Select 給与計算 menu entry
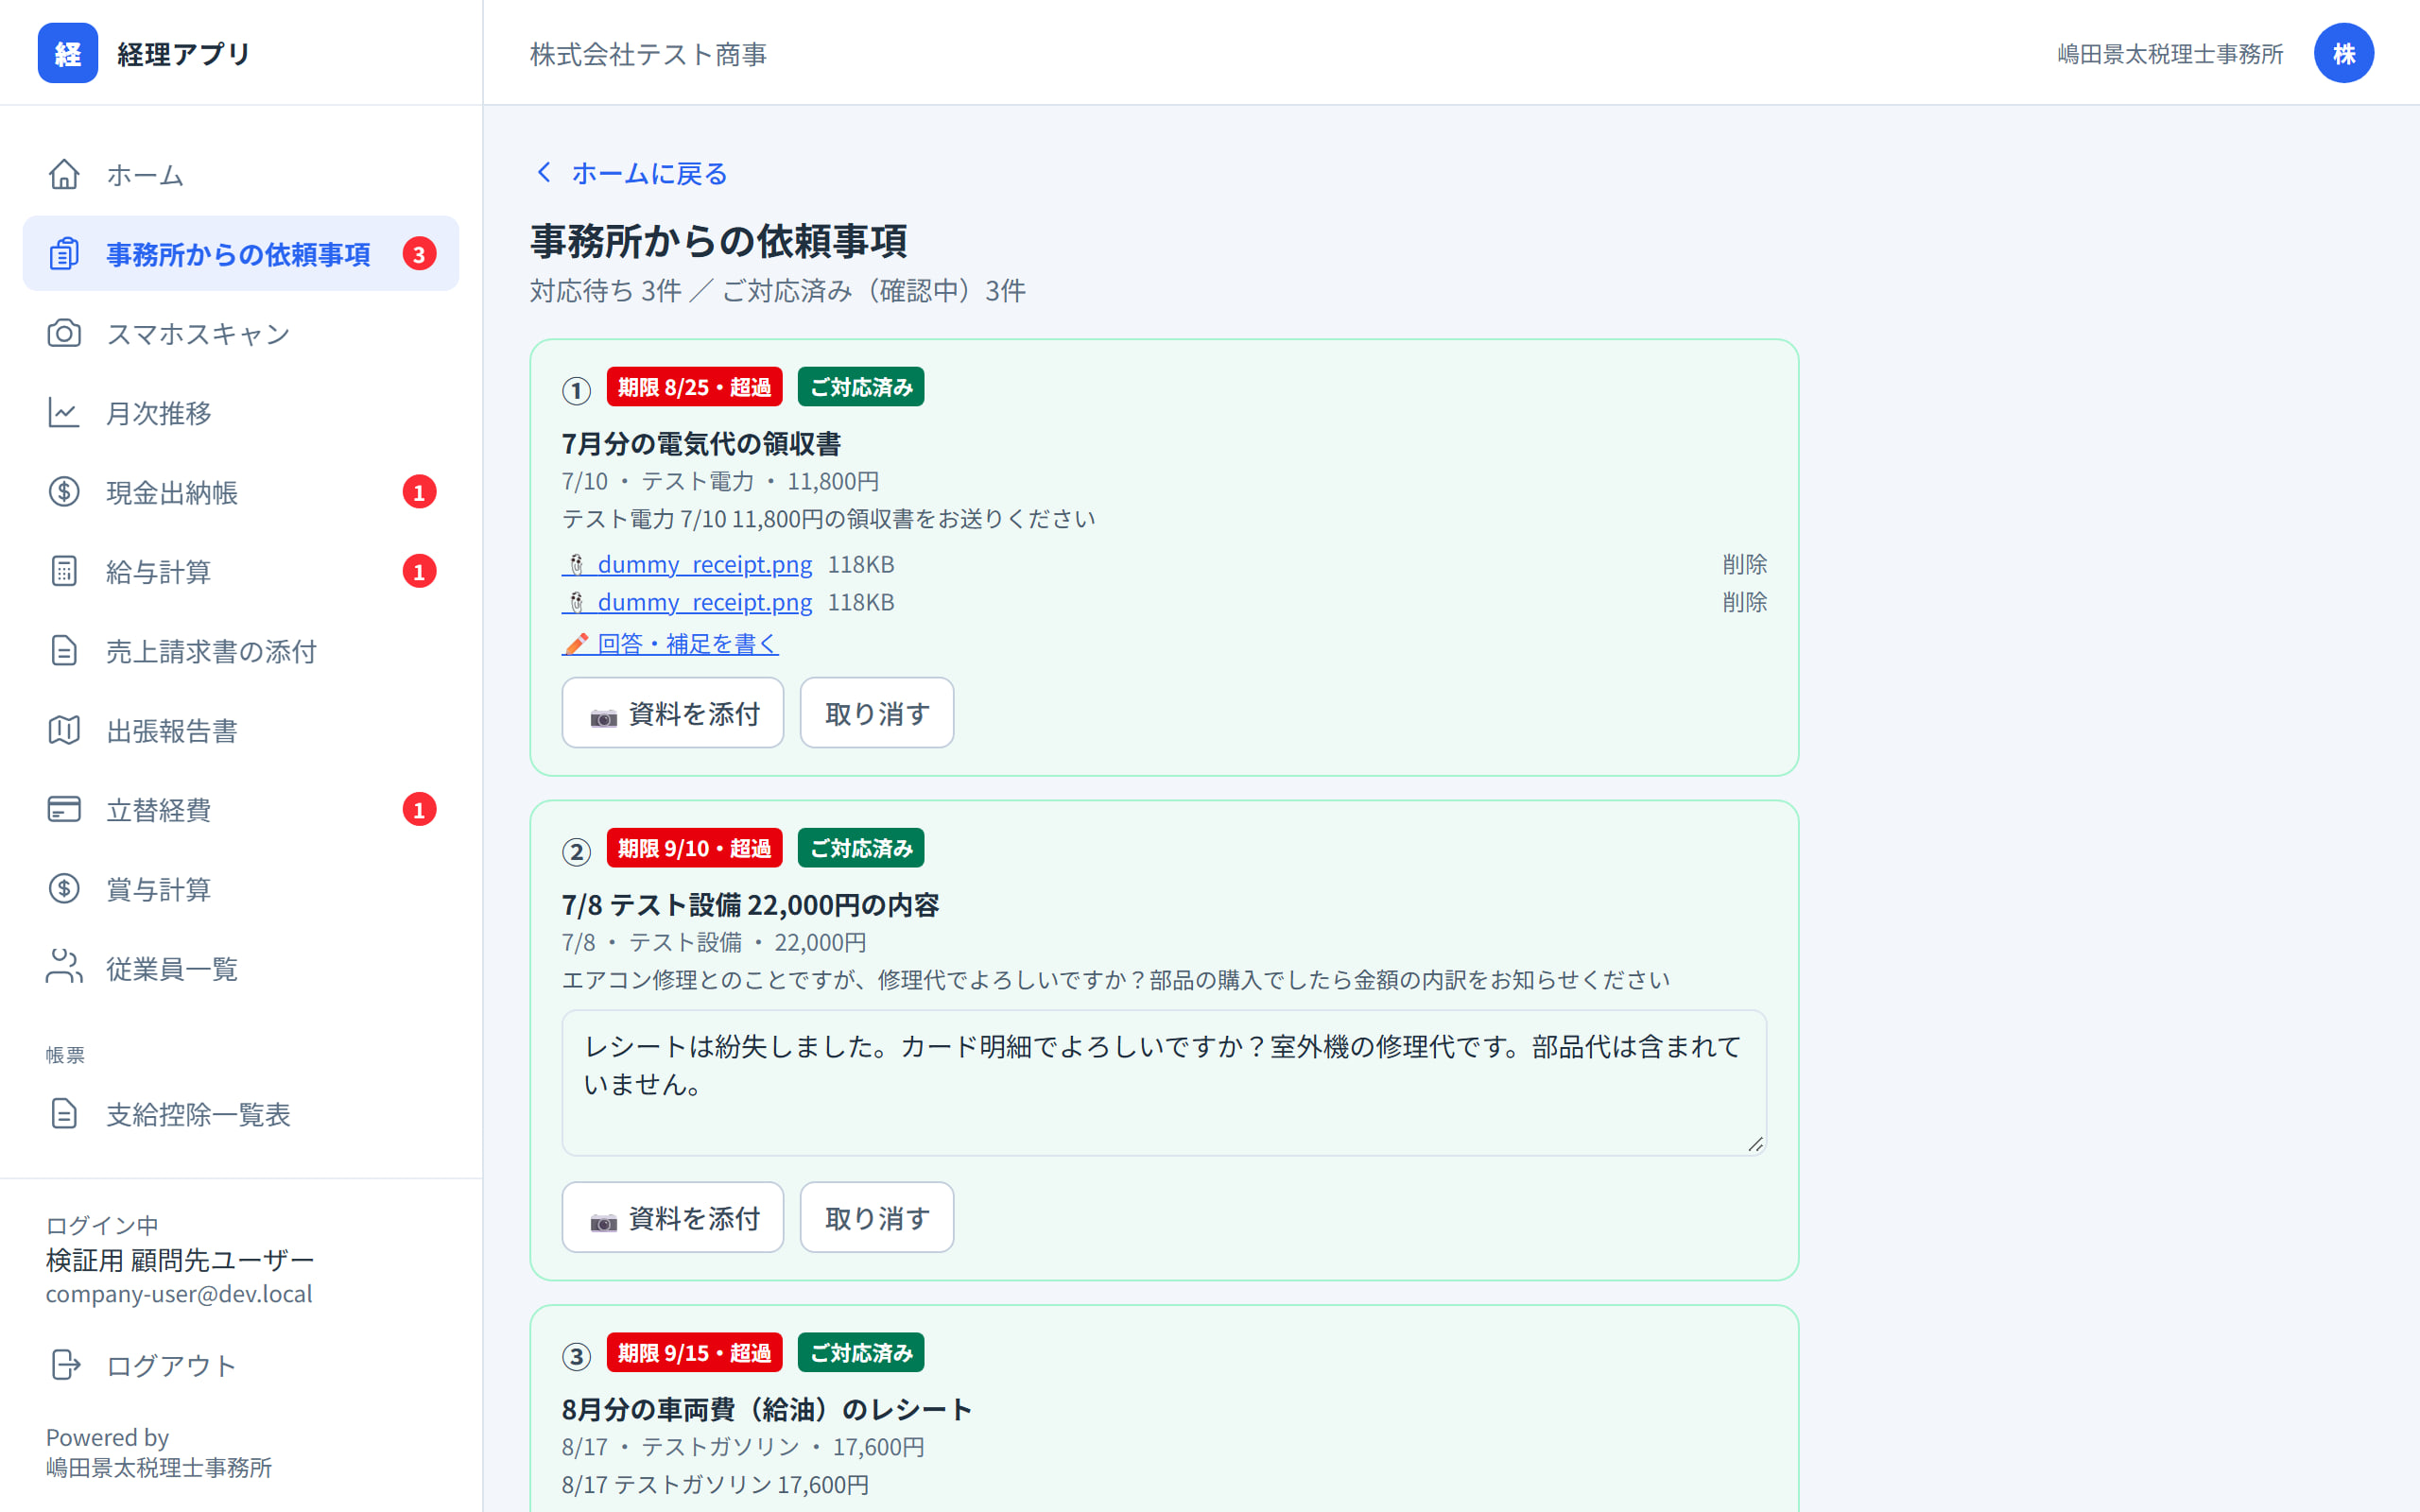Image resolution: width=2420 pixels, height=1512 pixels. [241, 571]
